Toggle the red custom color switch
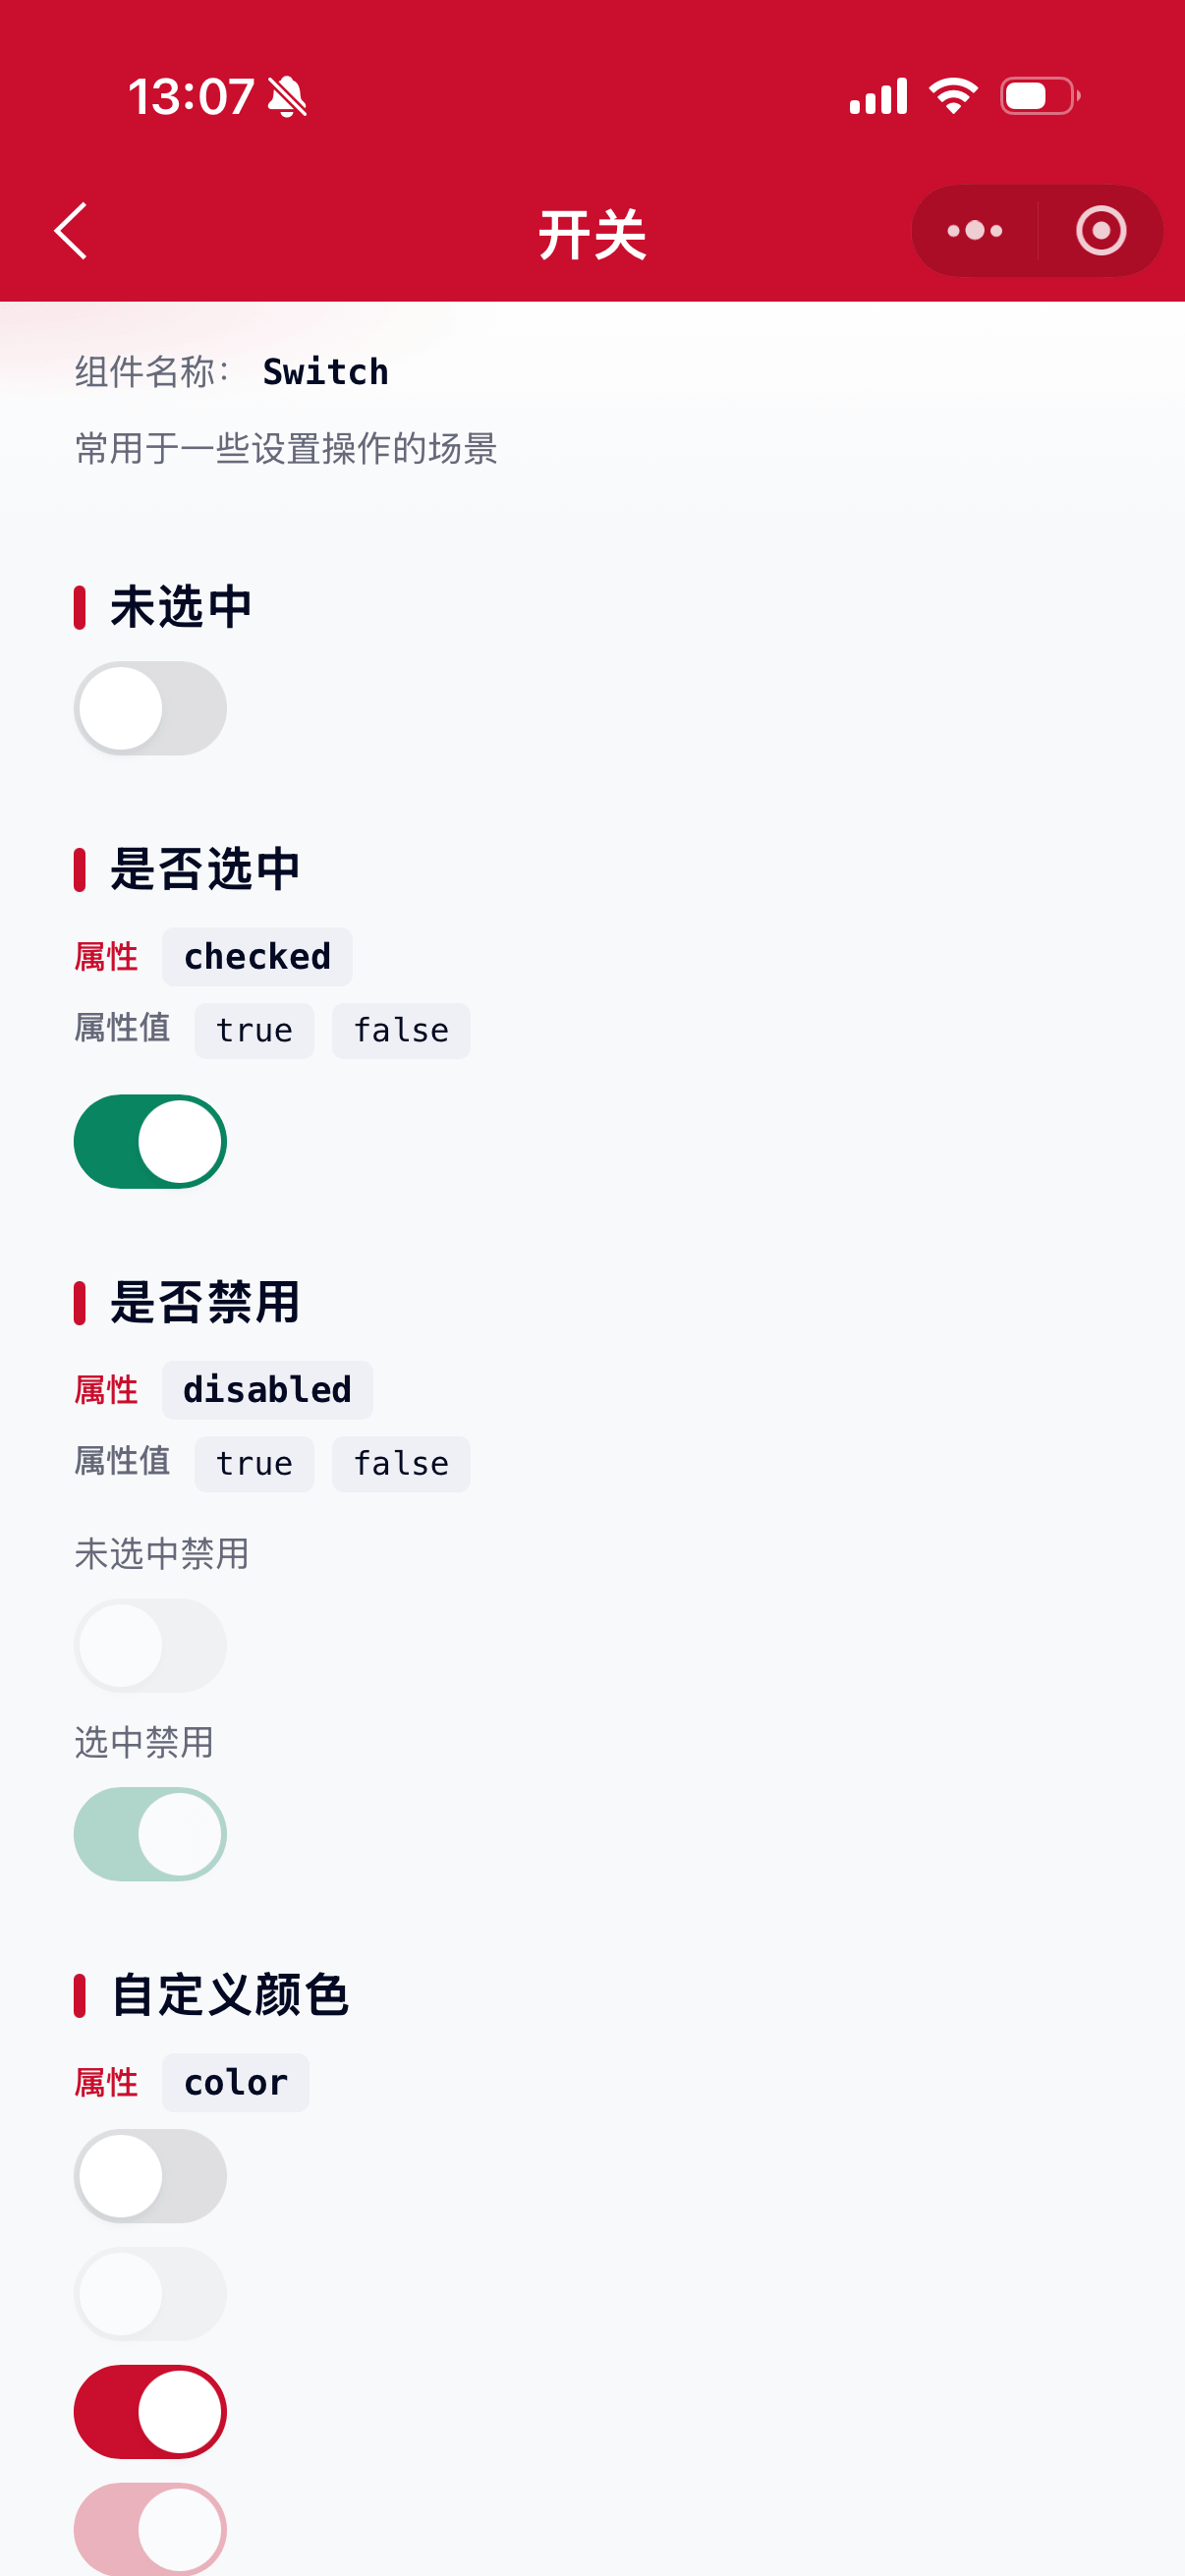 pyautogui.click(x=150, y=2411)
